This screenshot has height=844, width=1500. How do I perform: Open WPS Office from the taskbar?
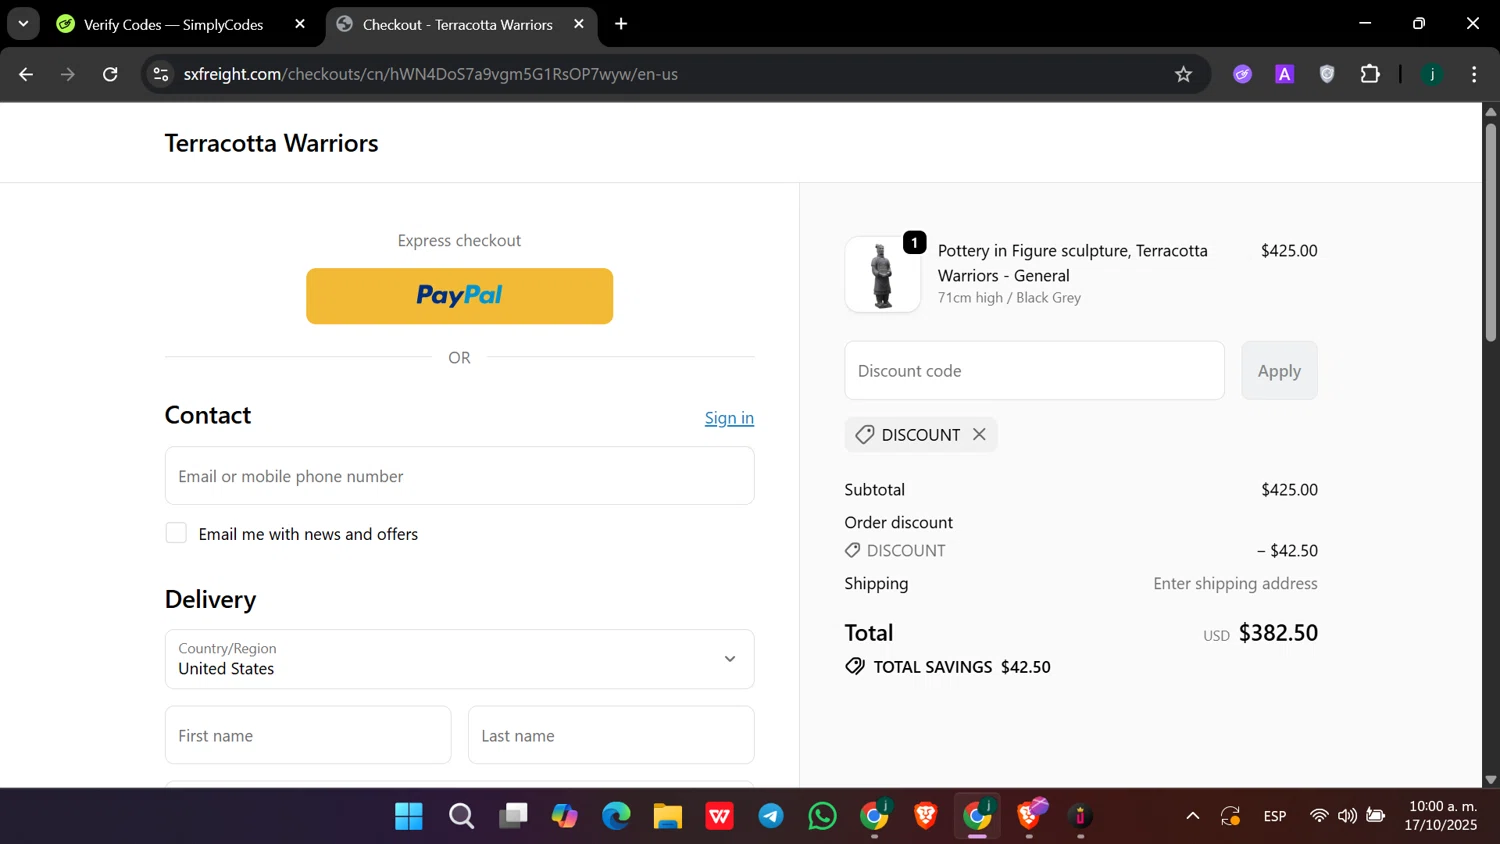tap(719, 816)
